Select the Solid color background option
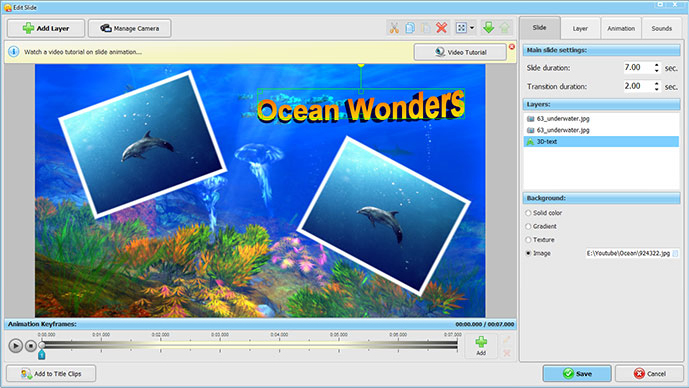Screen dimensions: 689x388 528,213
